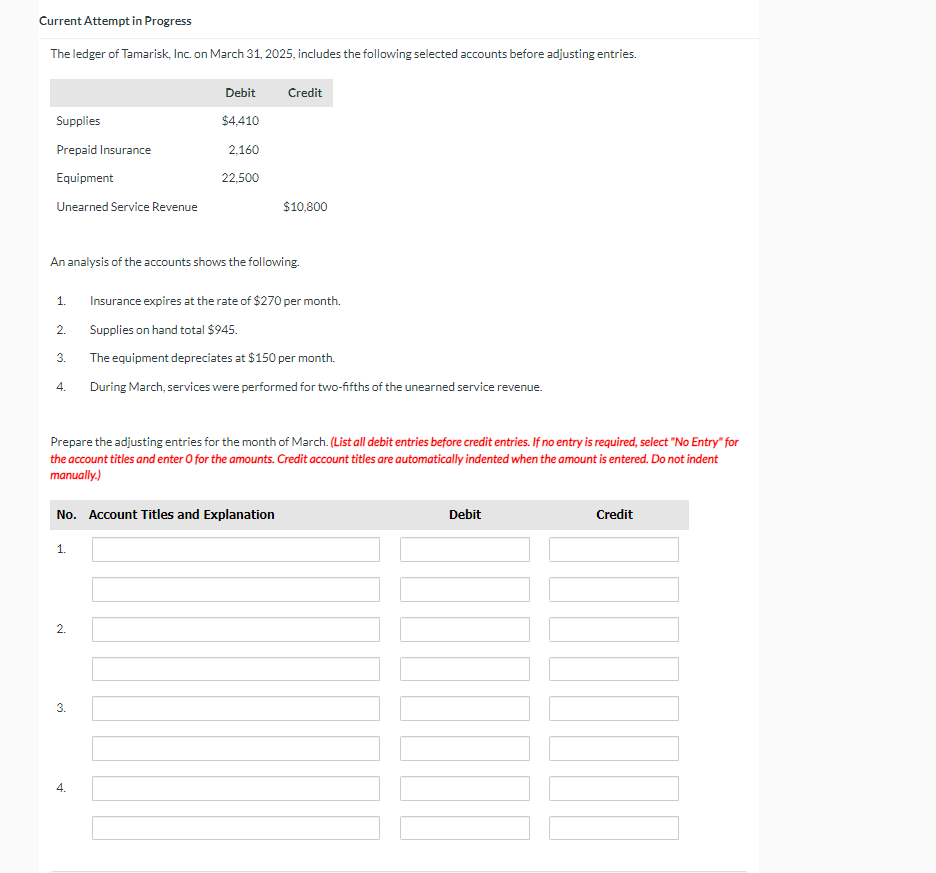Screen dimensions: 936x873
Task: Click the credit field in entry 4's first row
Action: pyautogui.click(x=613, y=788)
